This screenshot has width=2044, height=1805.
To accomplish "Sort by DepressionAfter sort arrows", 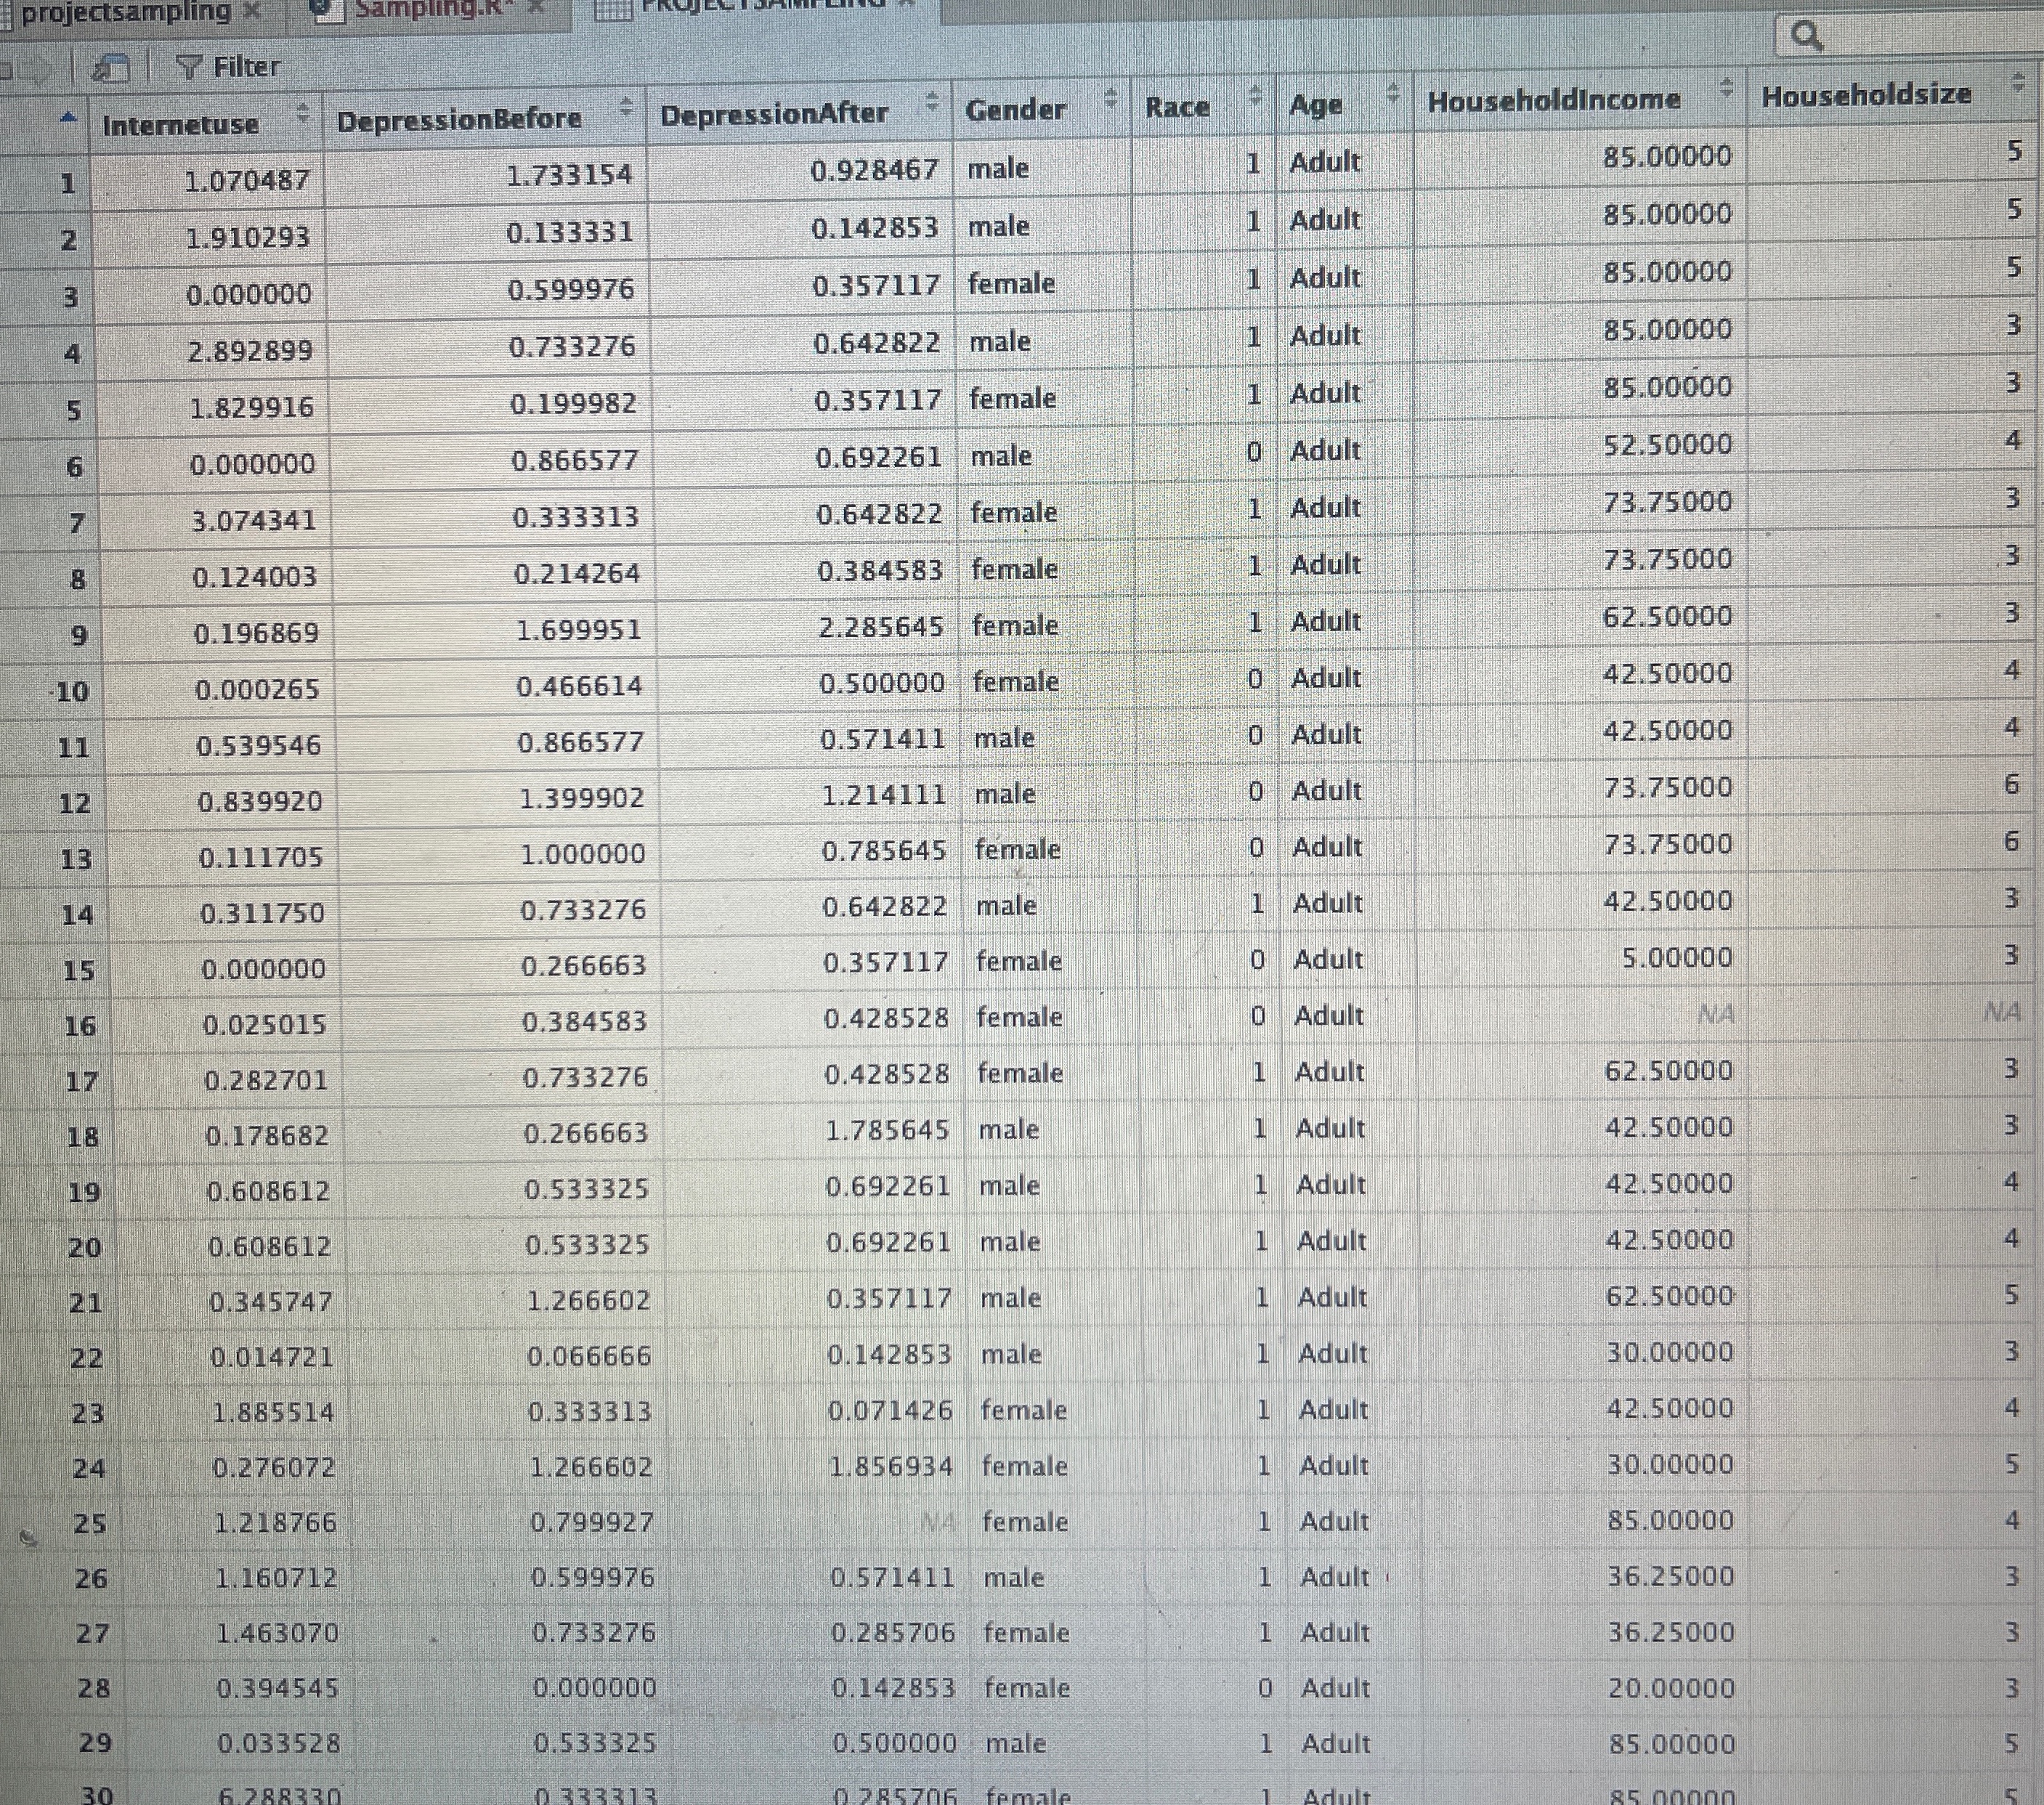I will [x=931, y=101].
